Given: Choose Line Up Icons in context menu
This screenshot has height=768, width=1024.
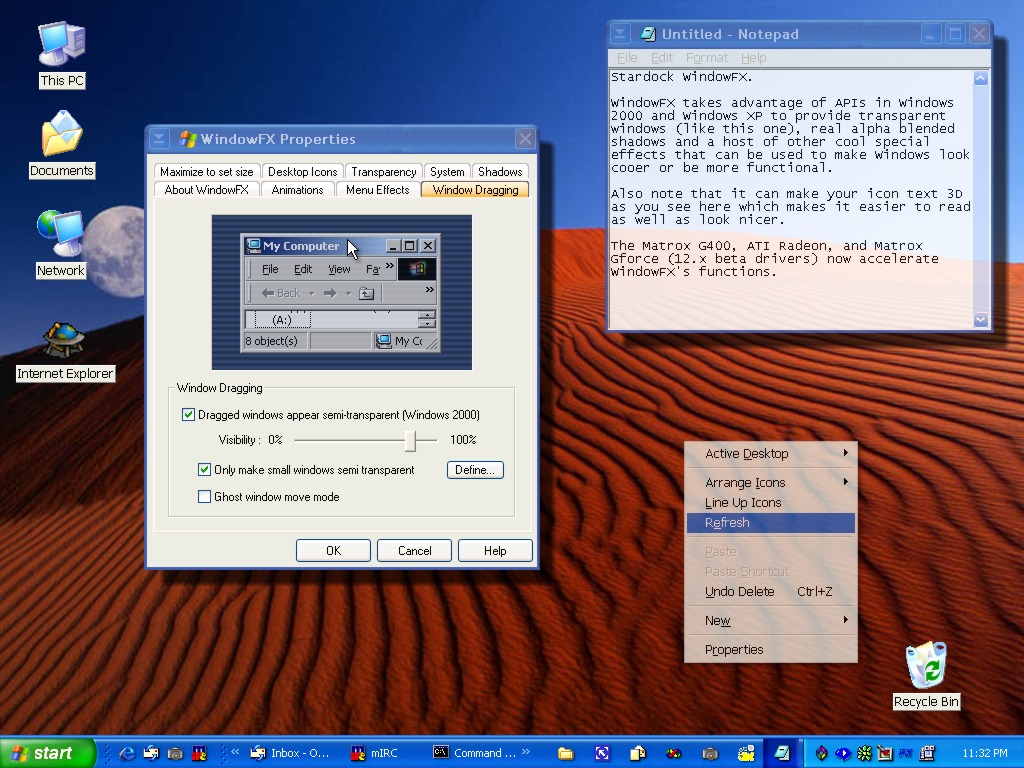Looking at the screenshot, I should point(771,502).
